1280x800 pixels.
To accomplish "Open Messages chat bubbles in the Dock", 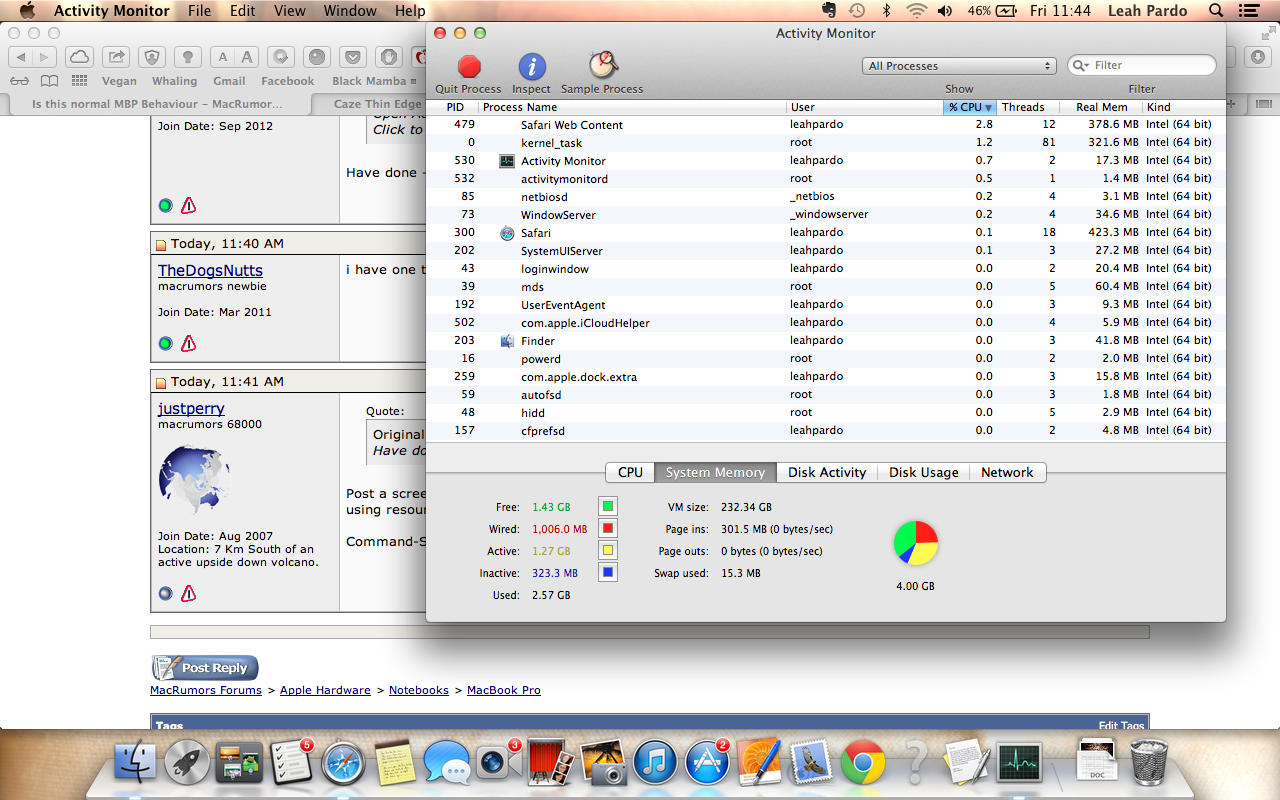I will [447, 764].
